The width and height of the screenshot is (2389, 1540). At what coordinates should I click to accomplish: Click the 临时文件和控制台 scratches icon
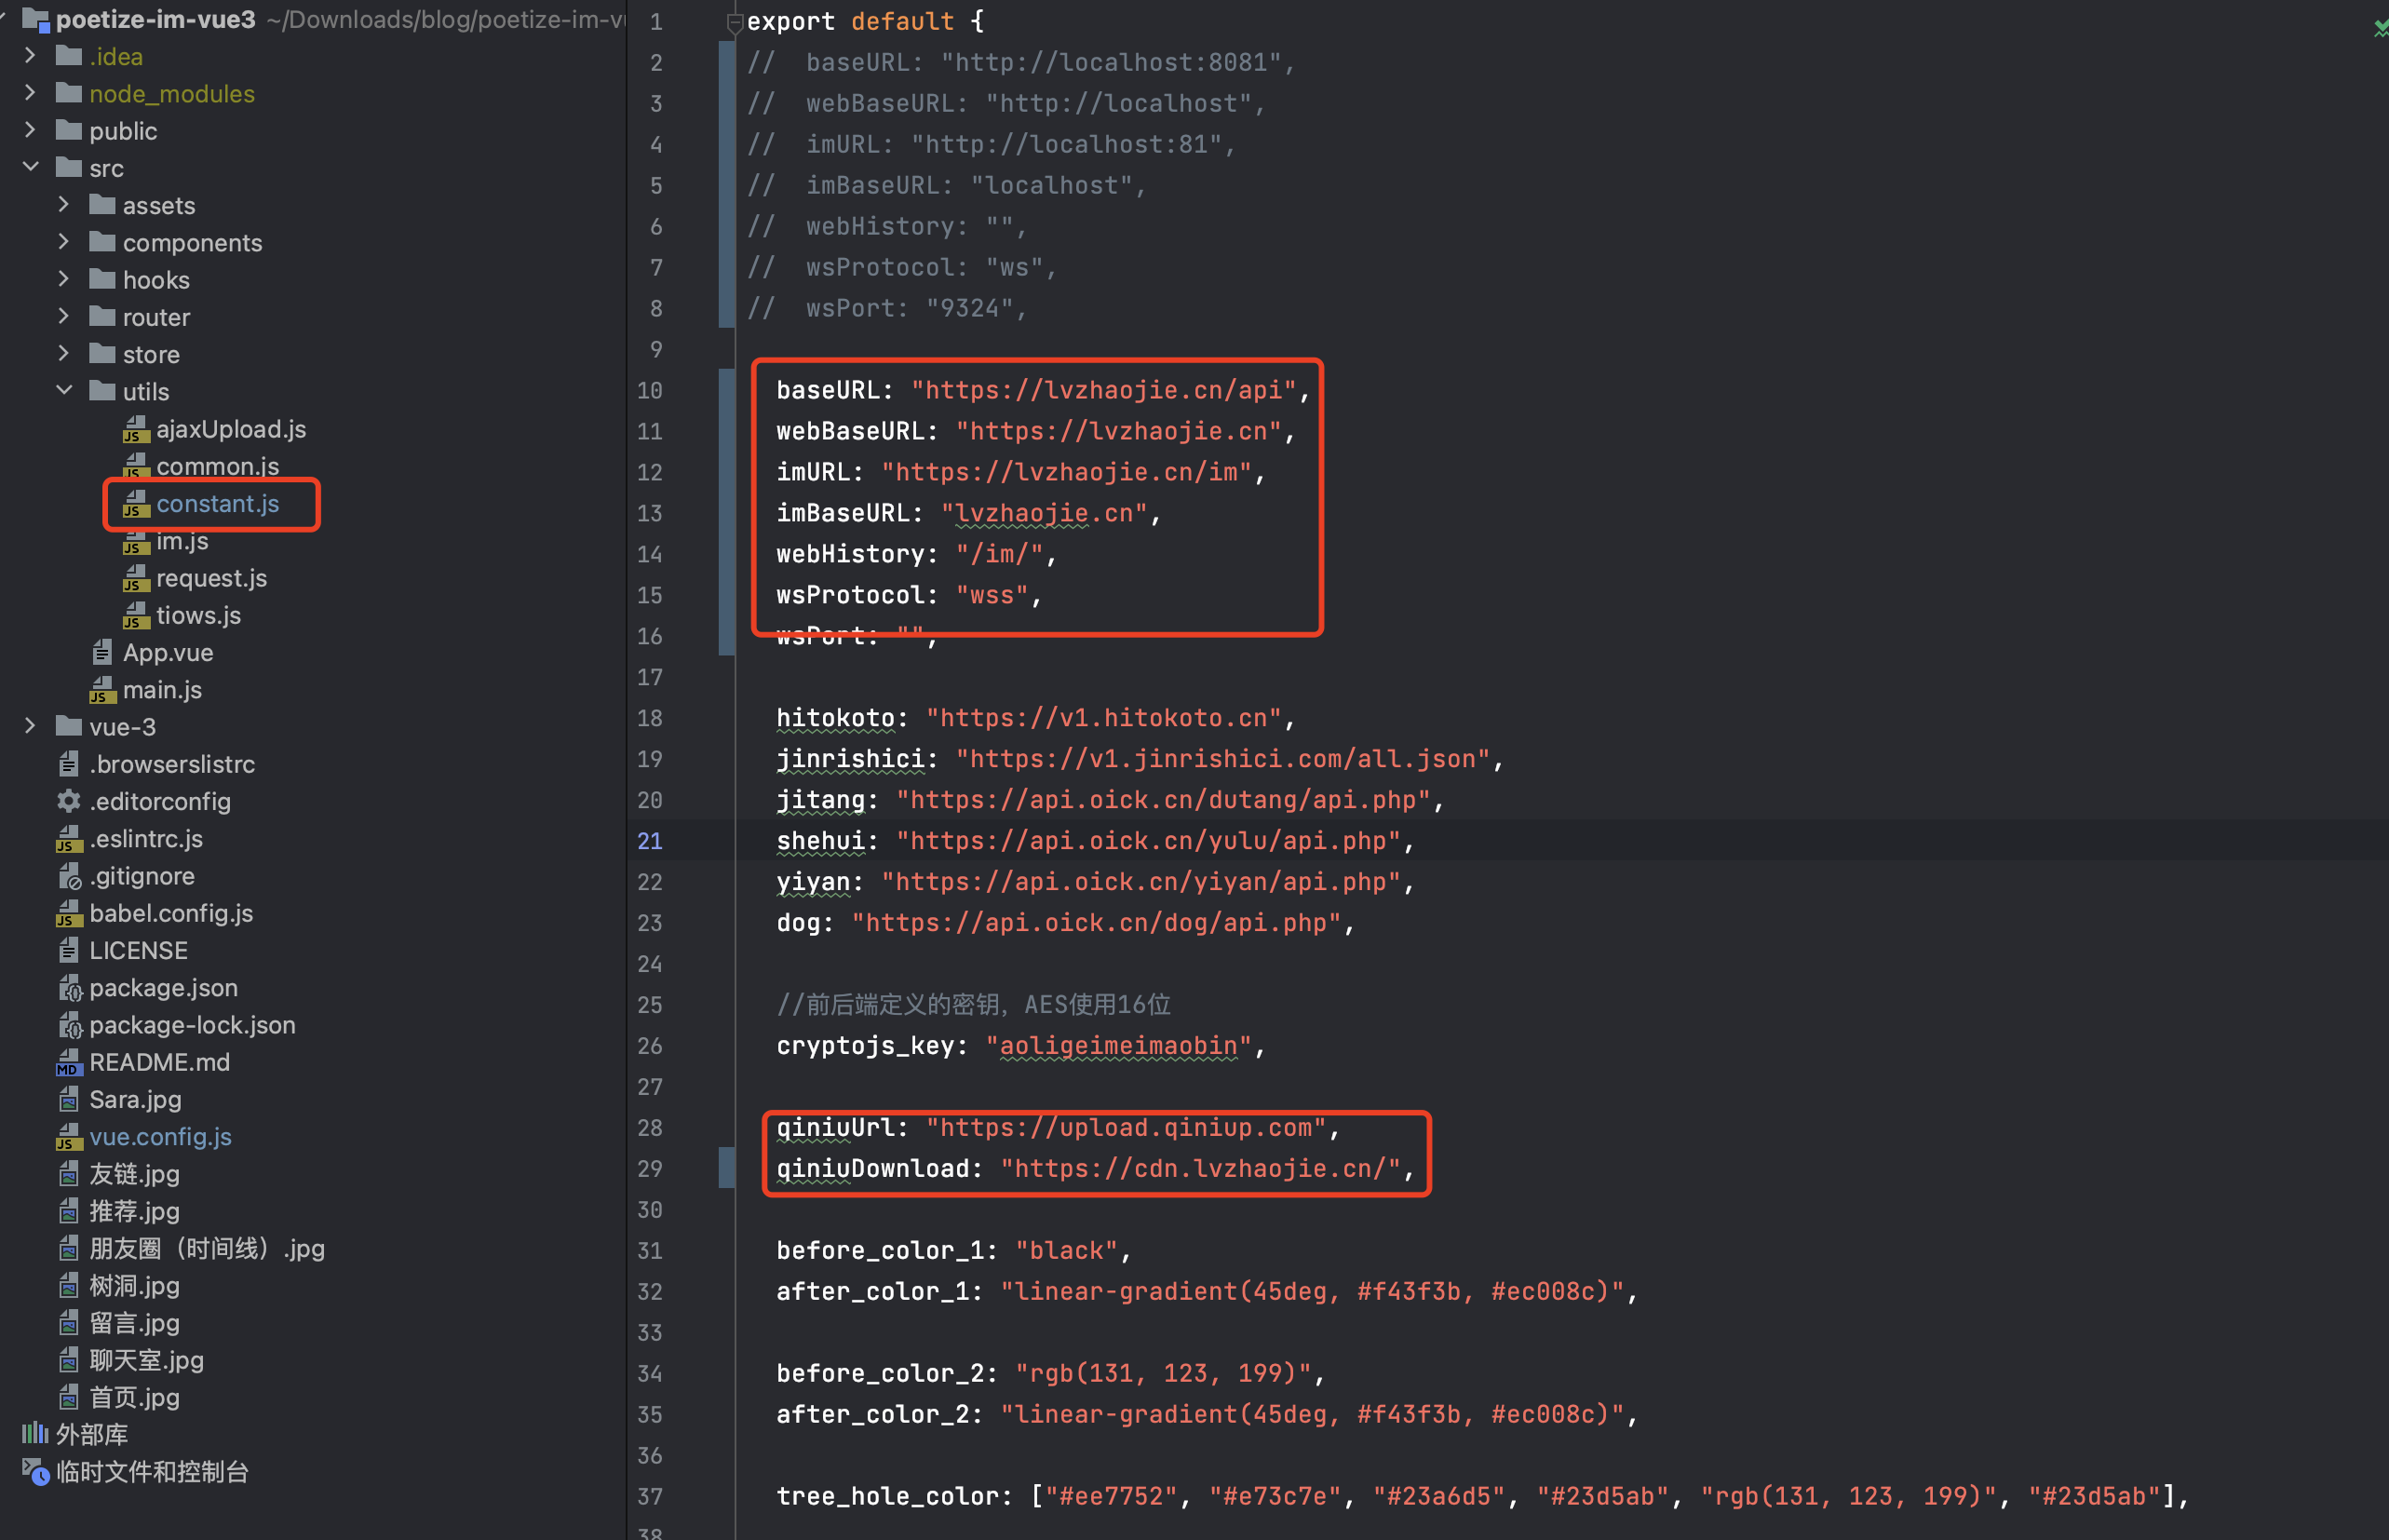click(35, 1472)
